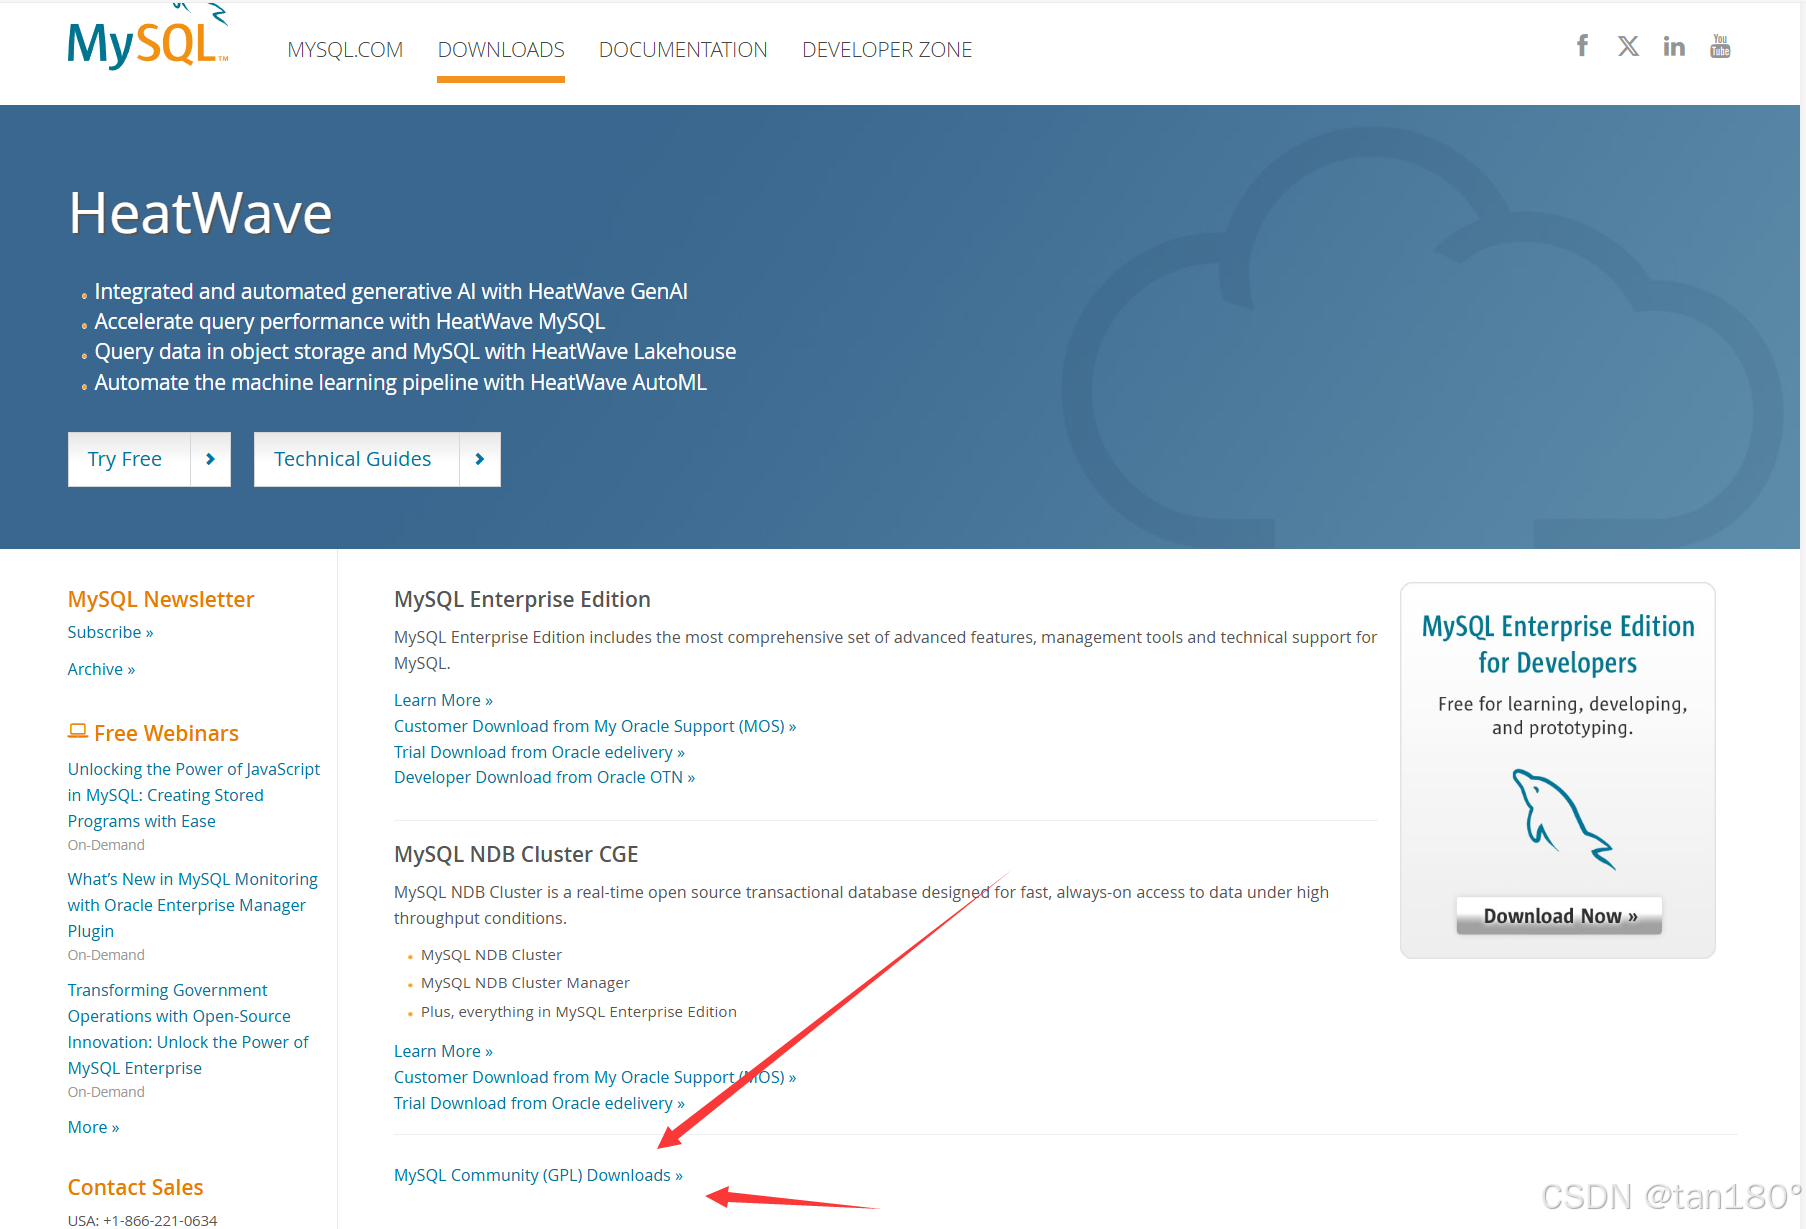Click the arrow beside Technical Guides
This screenshot has width=1806, height=1229.
pyautogui.click(x=480, y=459)
